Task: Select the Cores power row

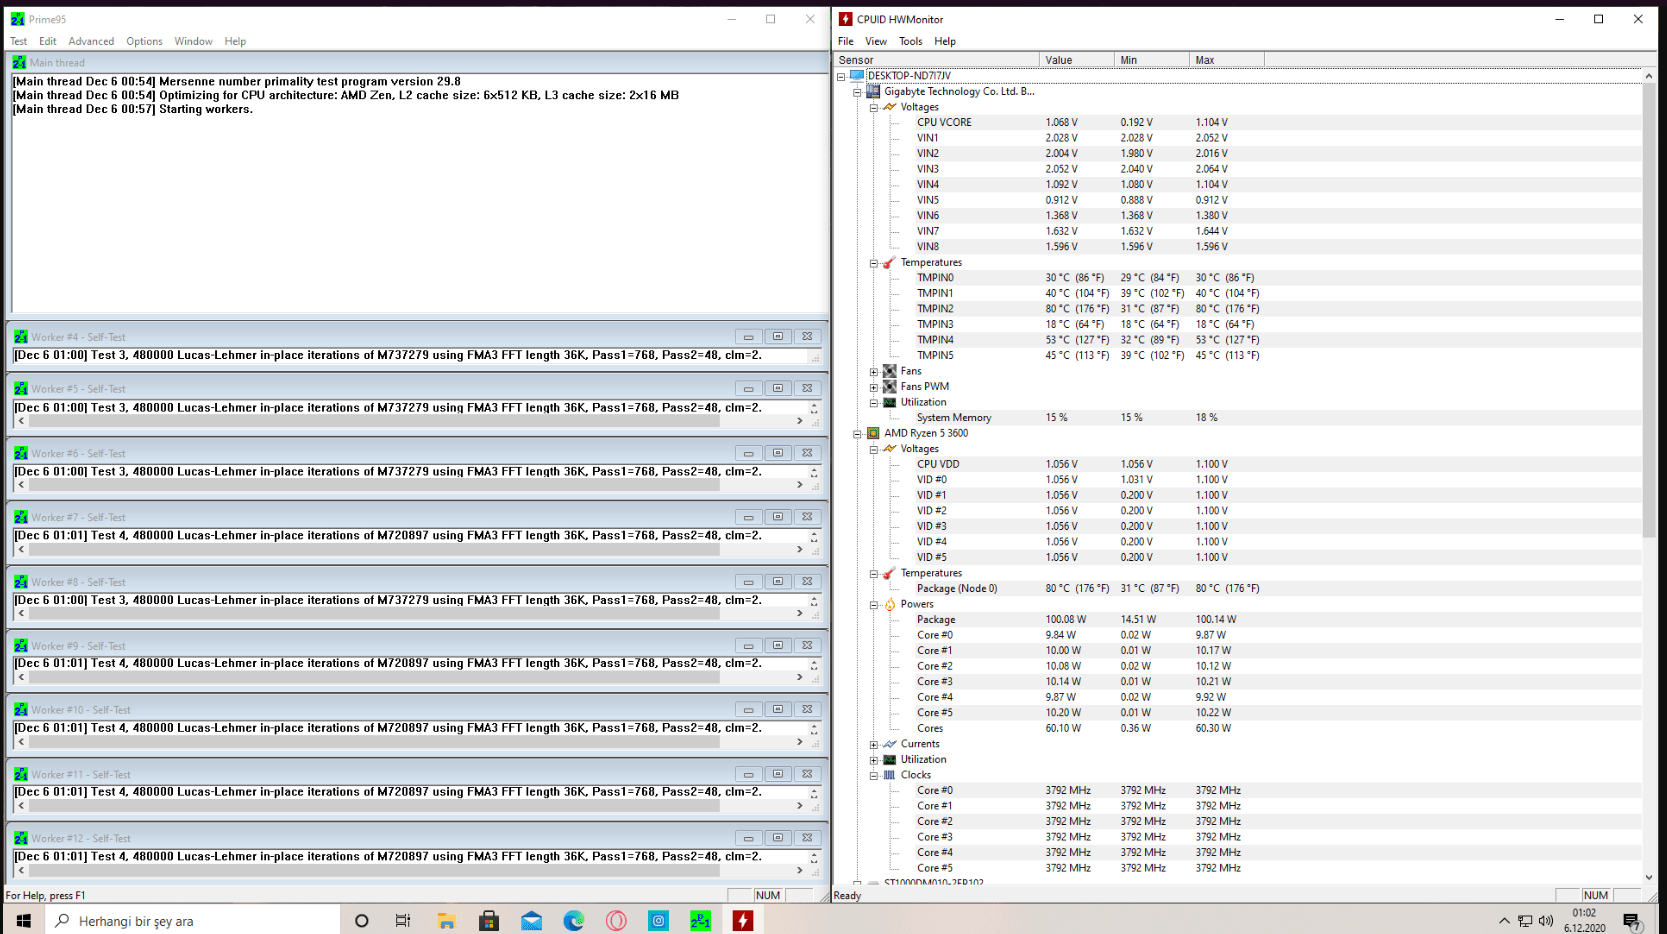Action: click(x=1240, y=728)
